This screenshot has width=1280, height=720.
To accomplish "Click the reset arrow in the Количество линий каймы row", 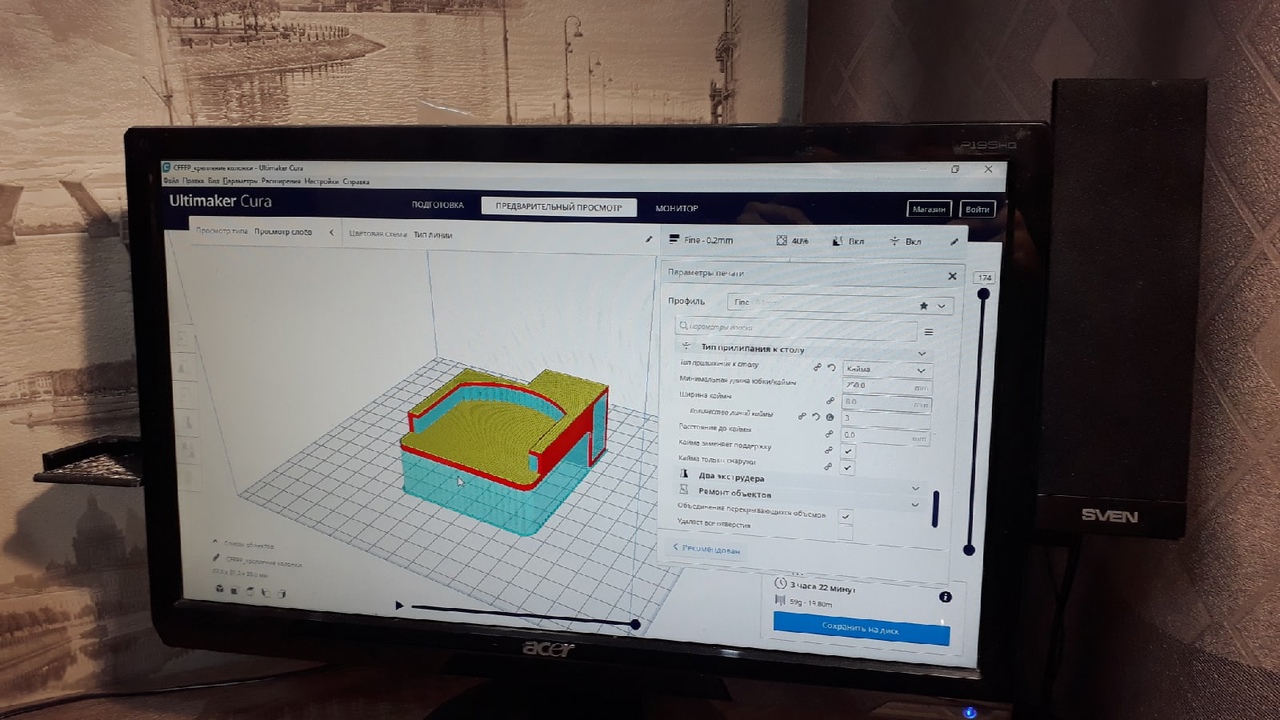I will [816, 416].
